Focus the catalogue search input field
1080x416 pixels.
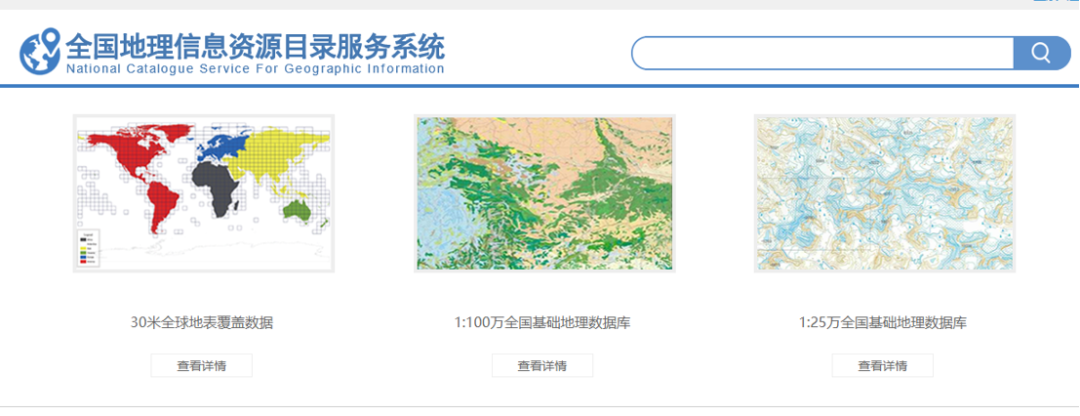(823, 53)
